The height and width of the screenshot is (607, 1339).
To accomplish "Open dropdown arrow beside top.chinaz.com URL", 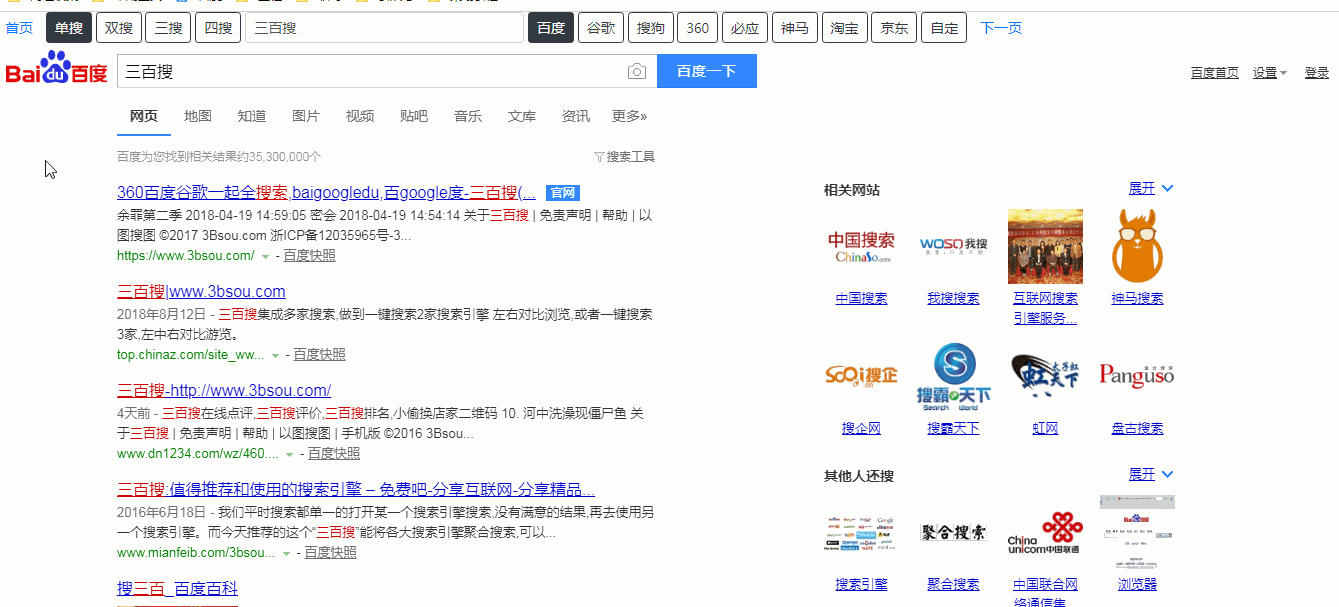I will (275, 356).
